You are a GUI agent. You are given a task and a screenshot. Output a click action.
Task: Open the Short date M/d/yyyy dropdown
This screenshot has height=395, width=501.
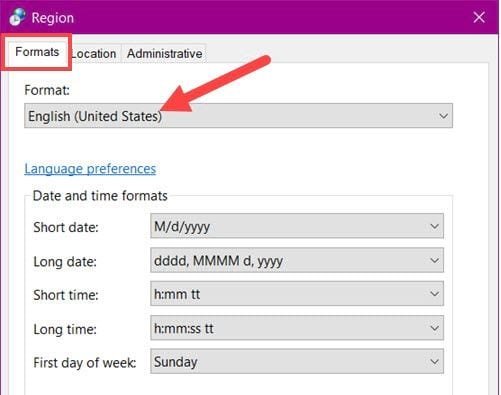tap(297, 226)
